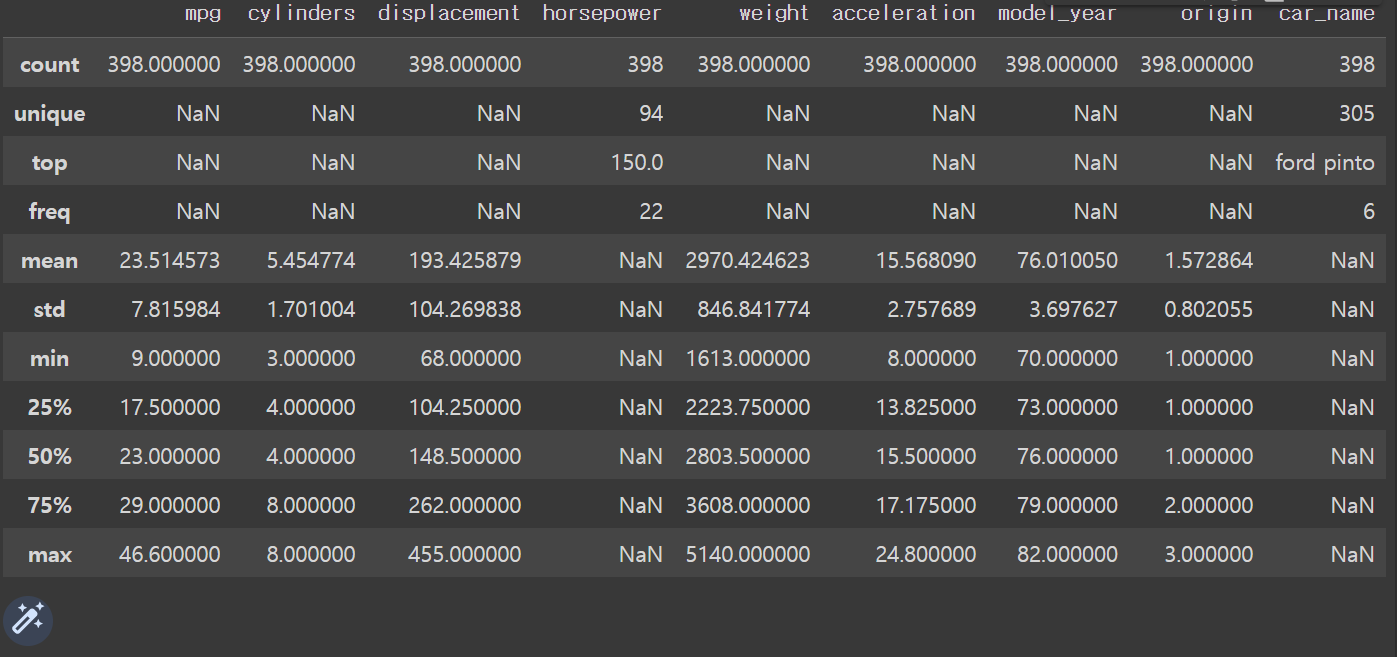Viewport: 1397px width, 657px height.
Task: Click the count row label
Action: pos(50,64)
